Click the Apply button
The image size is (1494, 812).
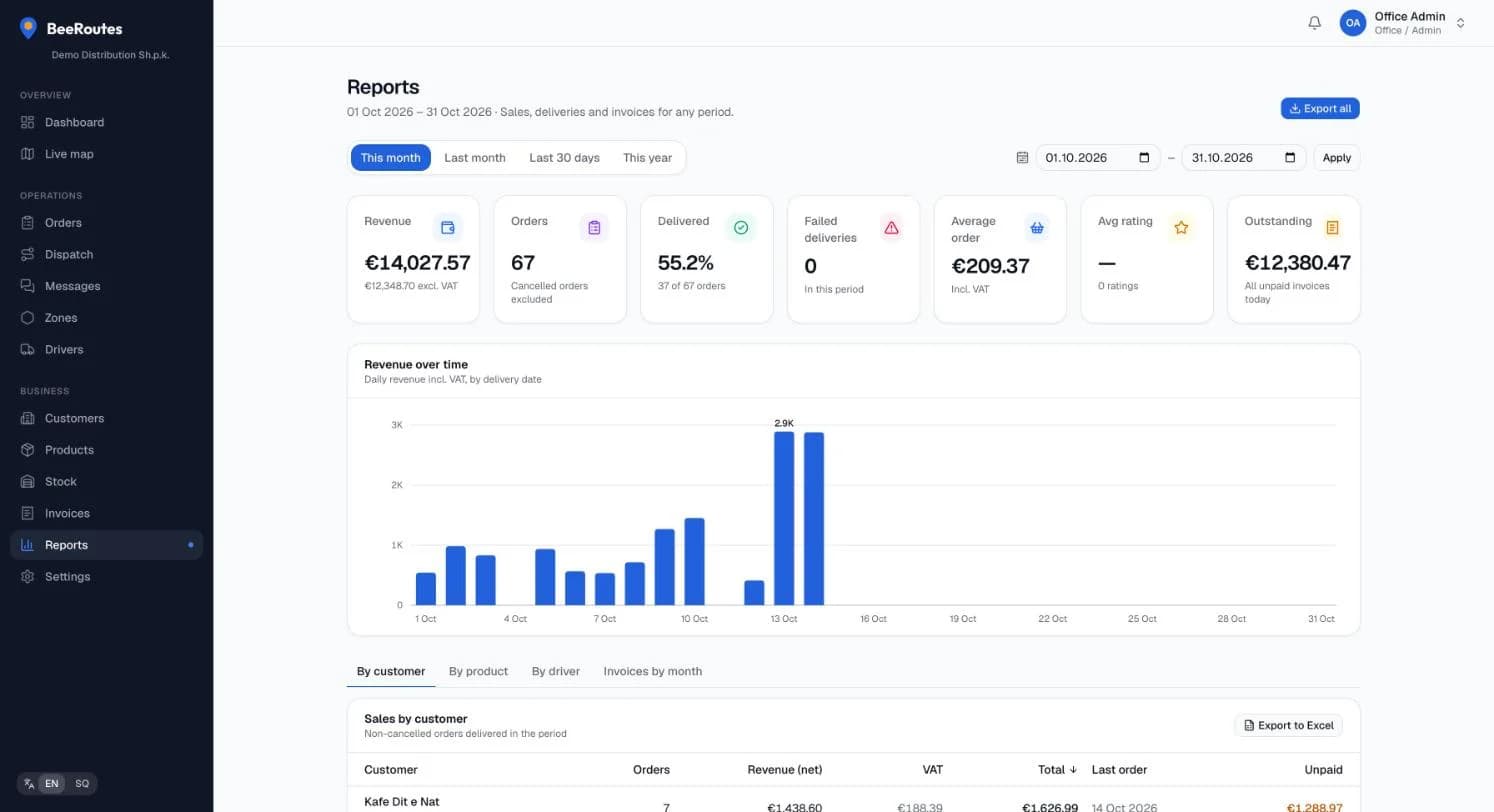point(1337,158)
